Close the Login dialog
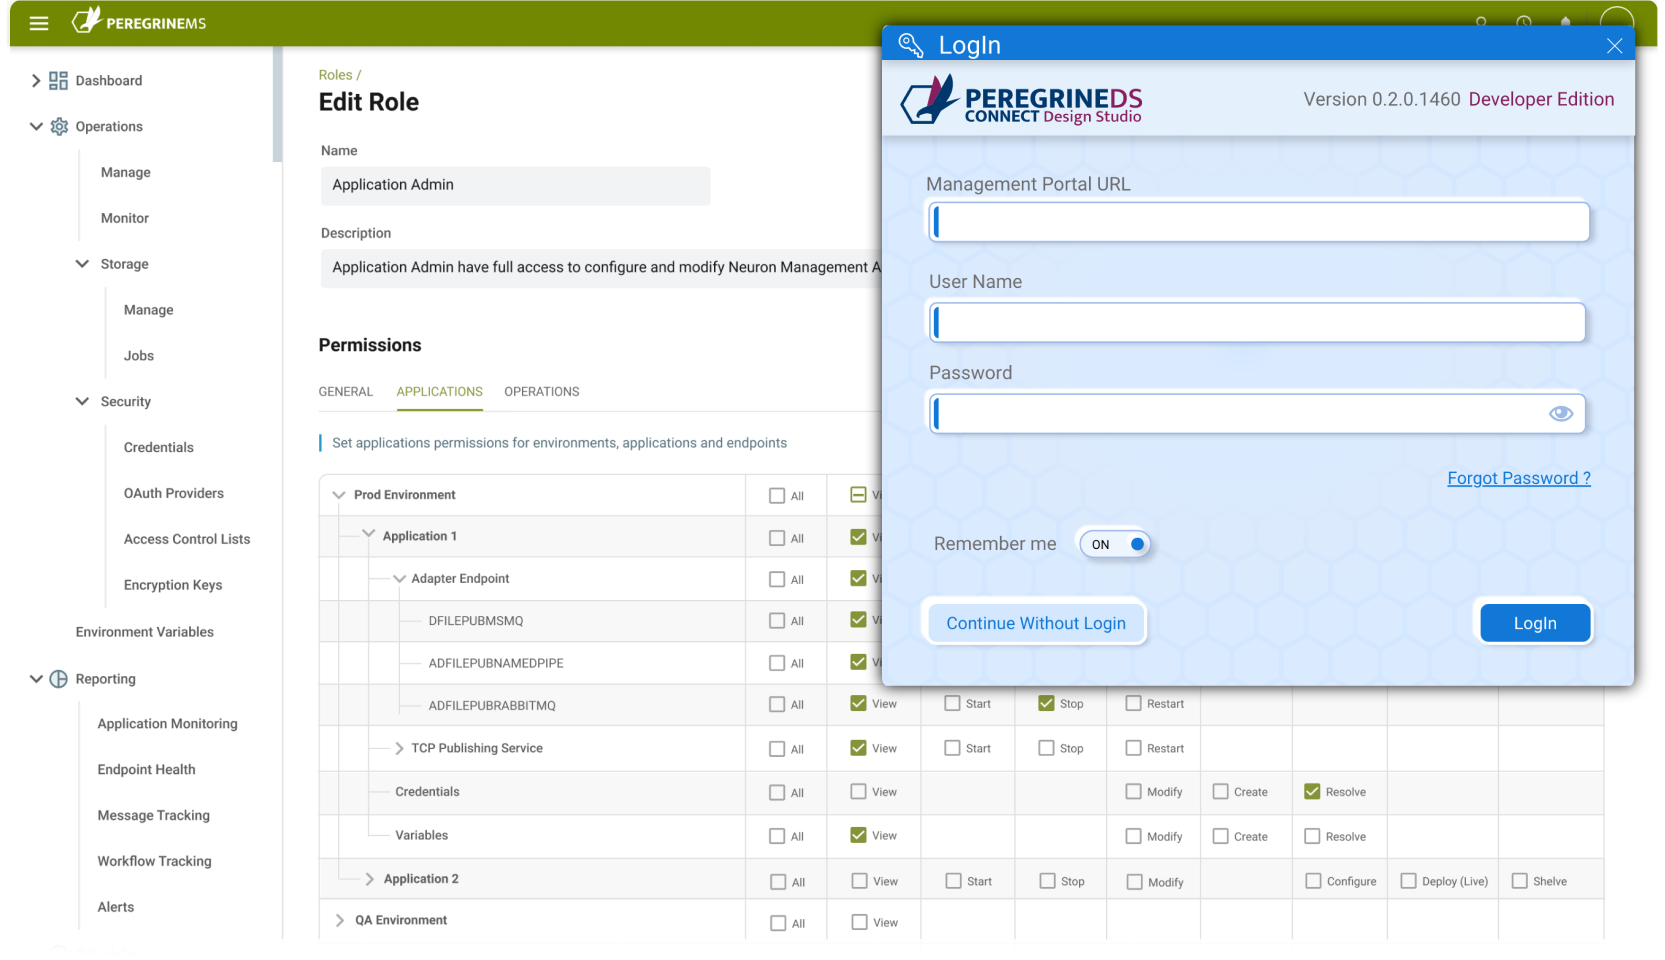This screenshot has height=960, width=1665. [1614, 46]
